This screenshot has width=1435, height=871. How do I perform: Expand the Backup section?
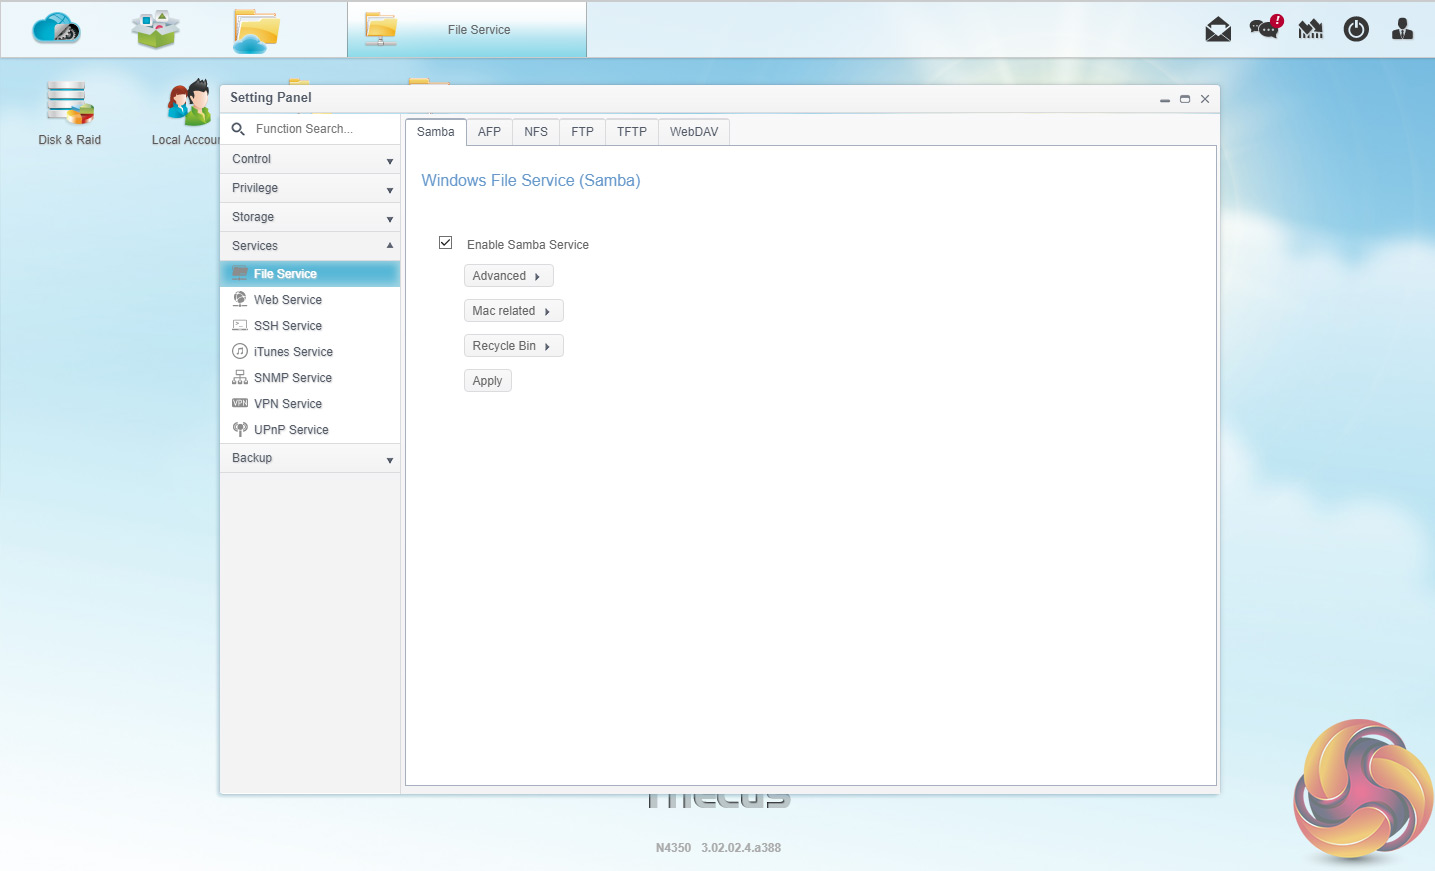point(310,458)
